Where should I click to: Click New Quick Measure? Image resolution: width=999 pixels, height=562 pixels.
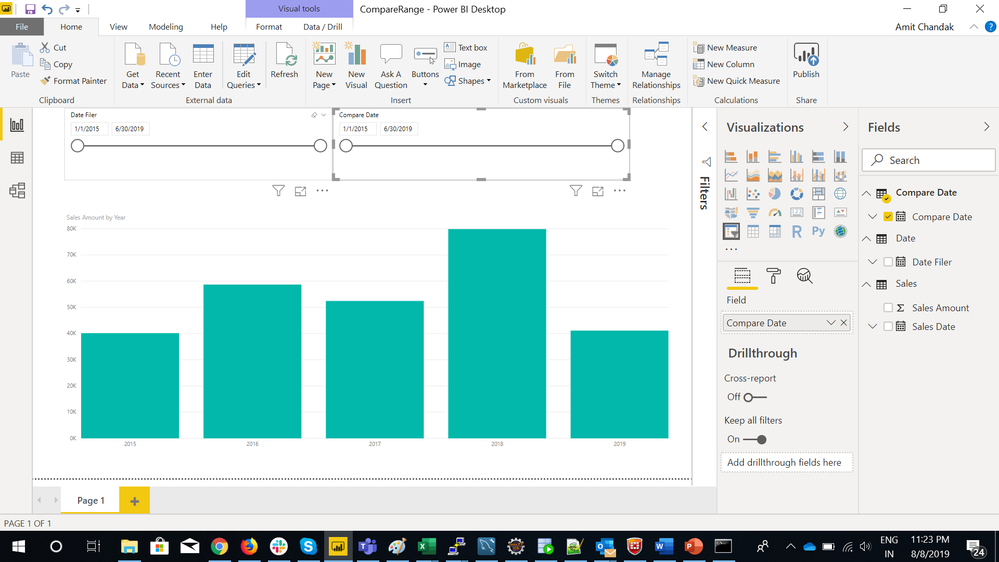pos(737,81)
